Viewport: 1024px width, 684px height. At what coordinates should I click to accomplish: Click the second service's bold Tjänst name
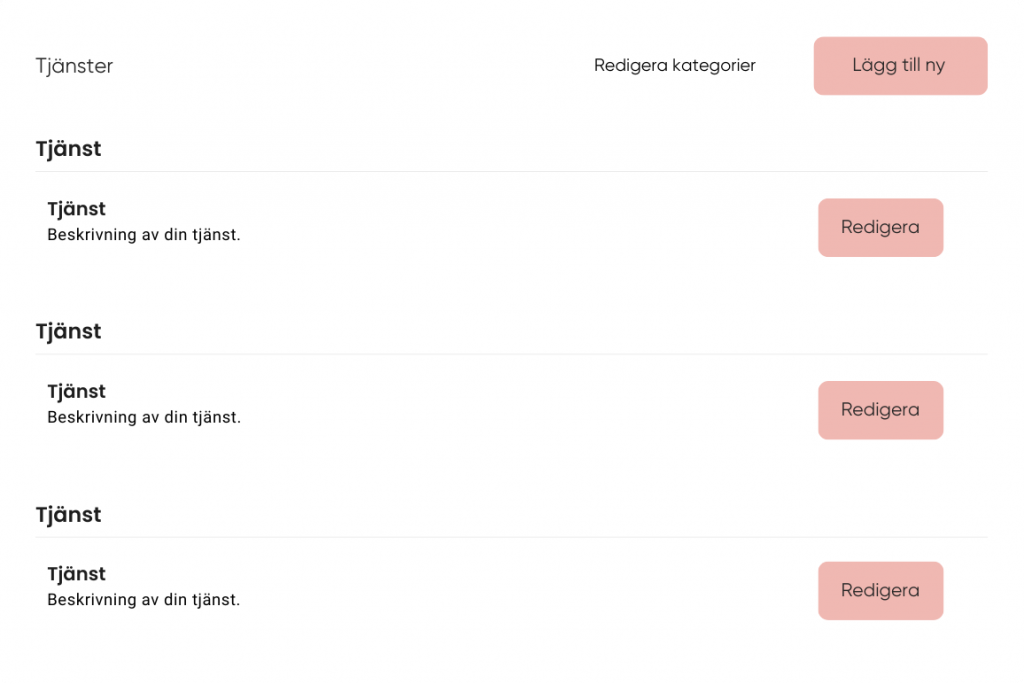pos(76,391)
